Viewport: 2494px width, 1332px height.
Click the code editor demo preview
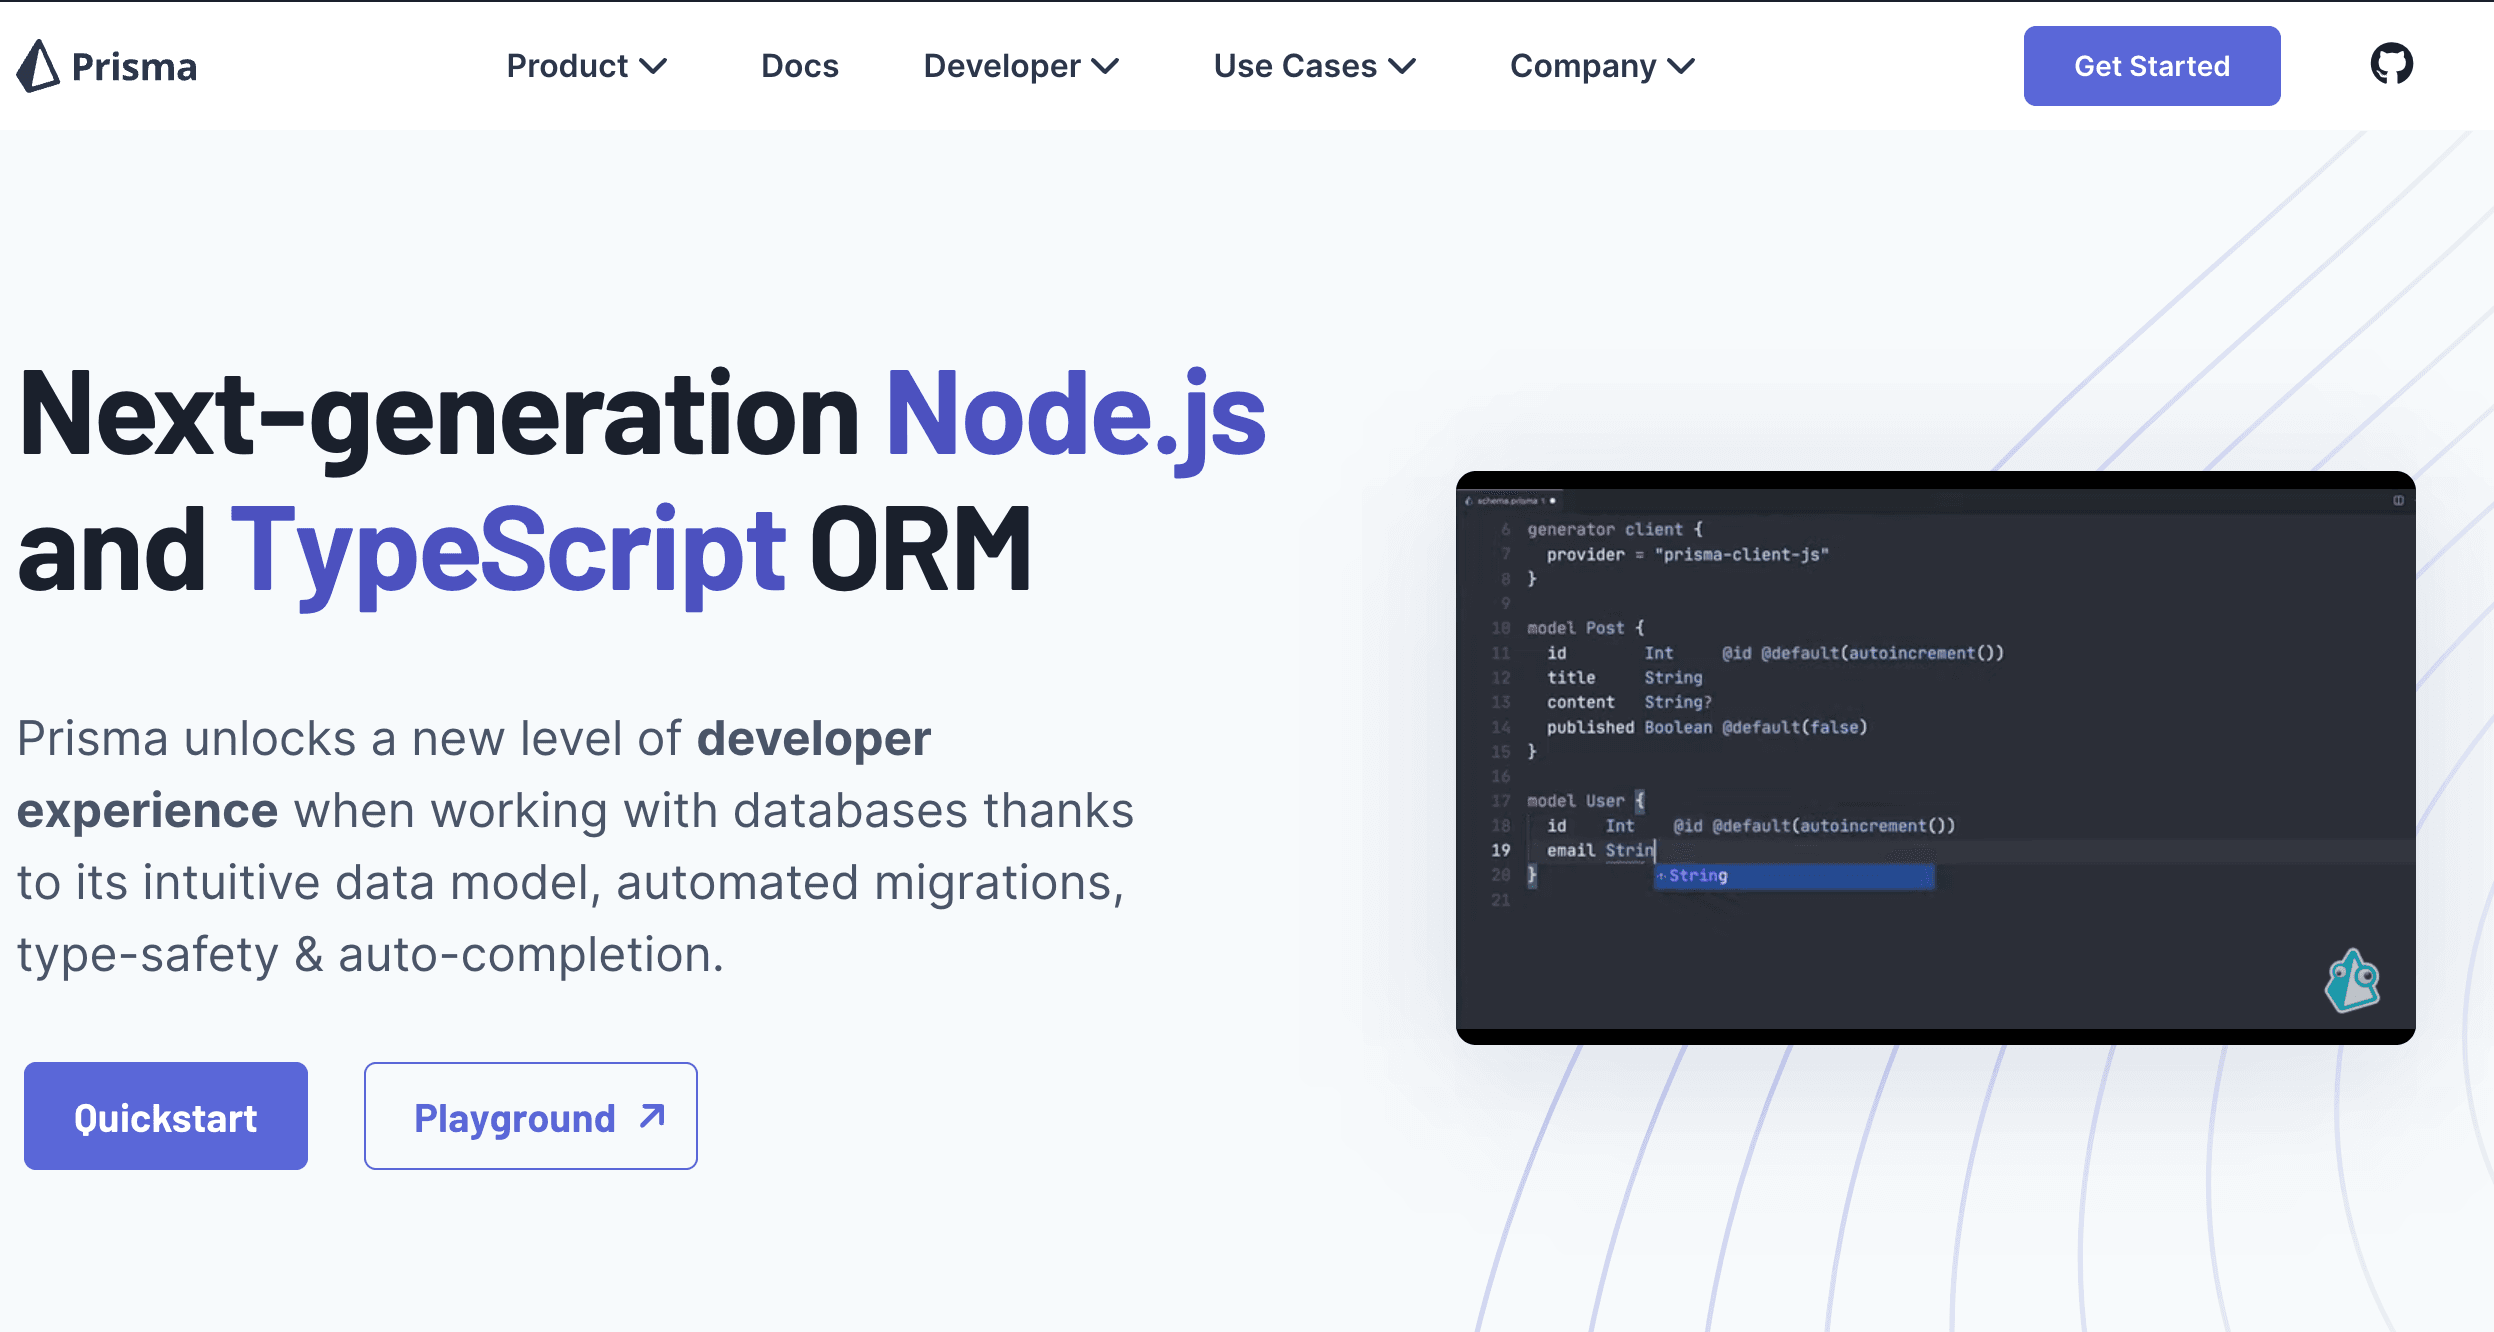click(1936, 758)
